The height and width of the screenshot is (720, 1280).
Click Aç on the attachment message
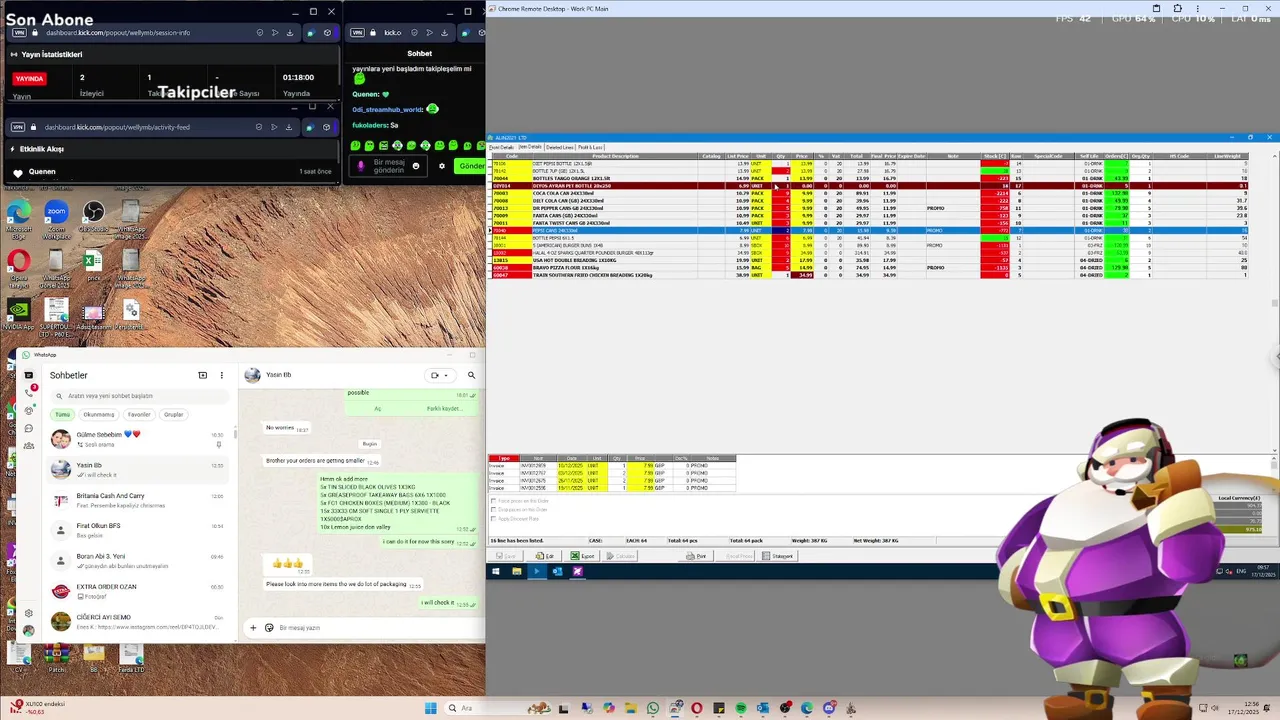(378, 408)
